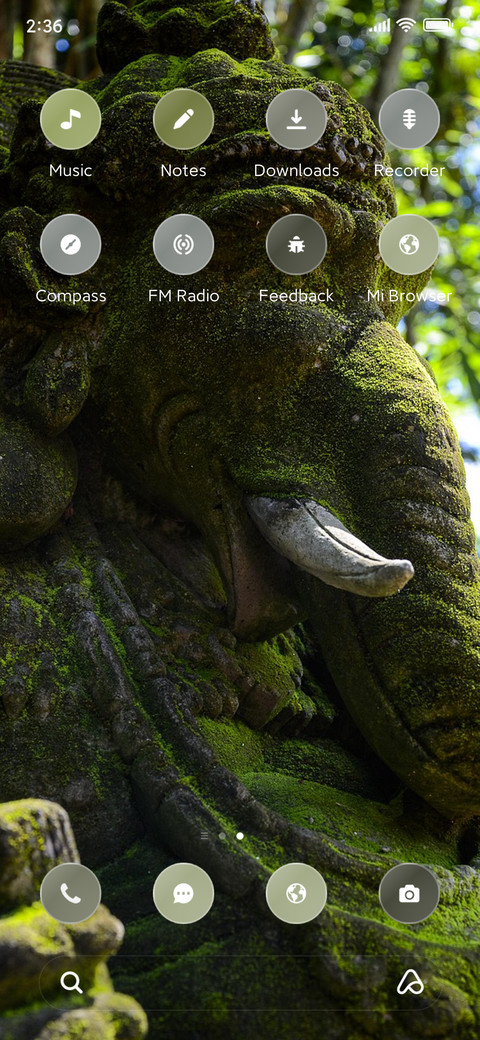This screenshot has height=1040, width=480.
Task: Switch to the previous home page dot
Action: pos(222,836)
